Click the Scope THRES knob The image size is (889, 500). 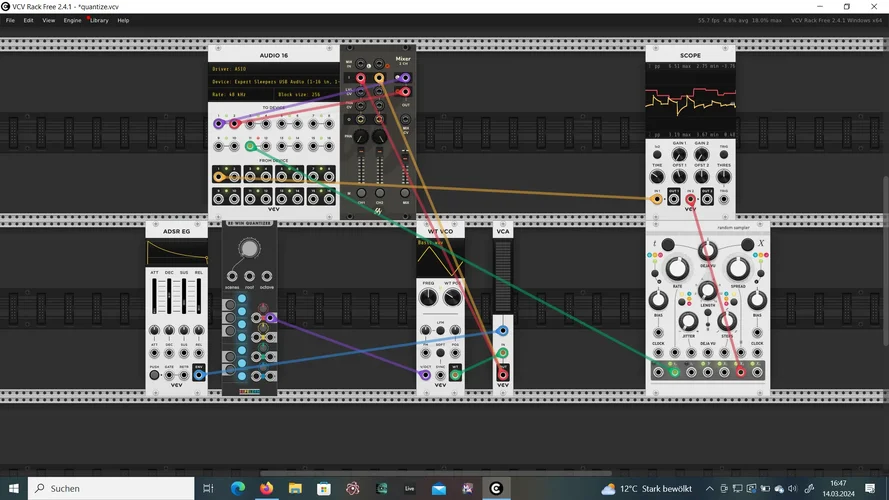(x=723, y=177)
